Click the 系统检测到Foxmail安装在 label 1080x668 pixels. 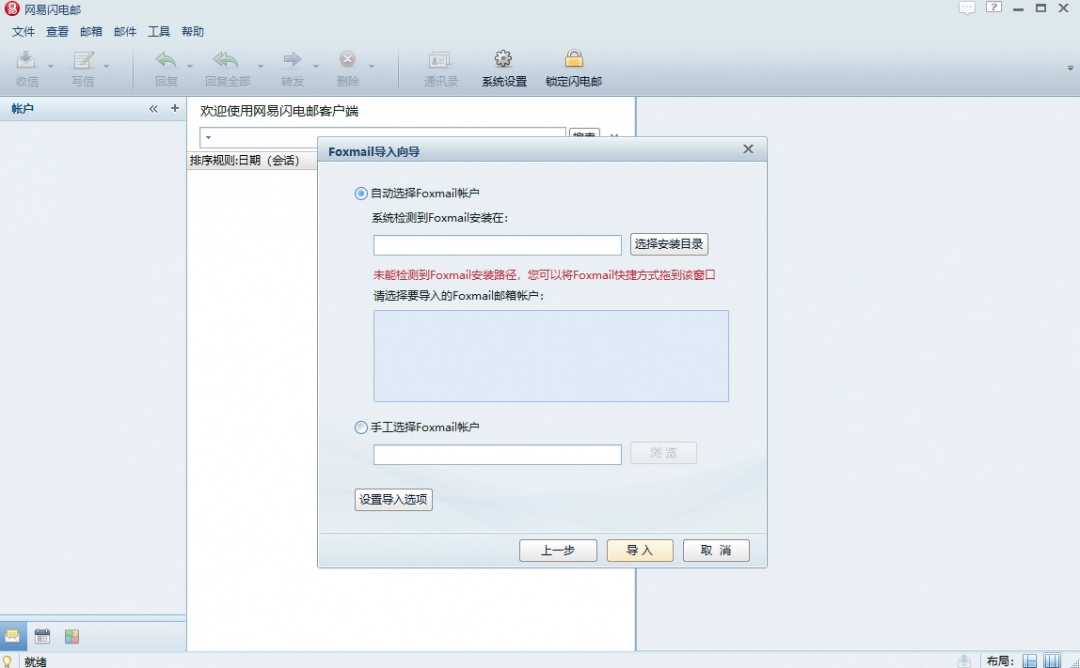click(x=439, y=218)
